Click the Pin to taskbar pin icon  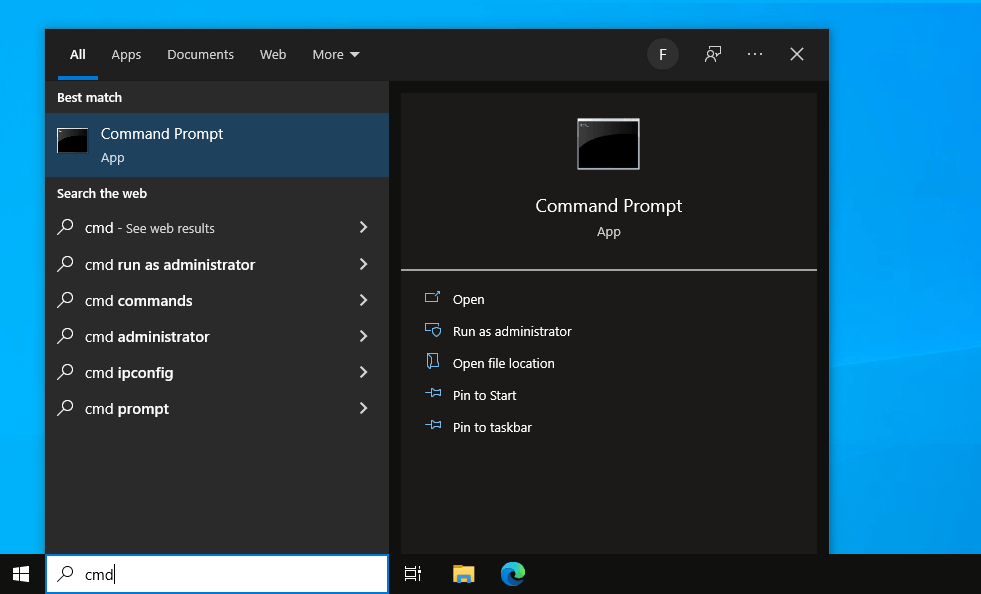tap(433, 425)
